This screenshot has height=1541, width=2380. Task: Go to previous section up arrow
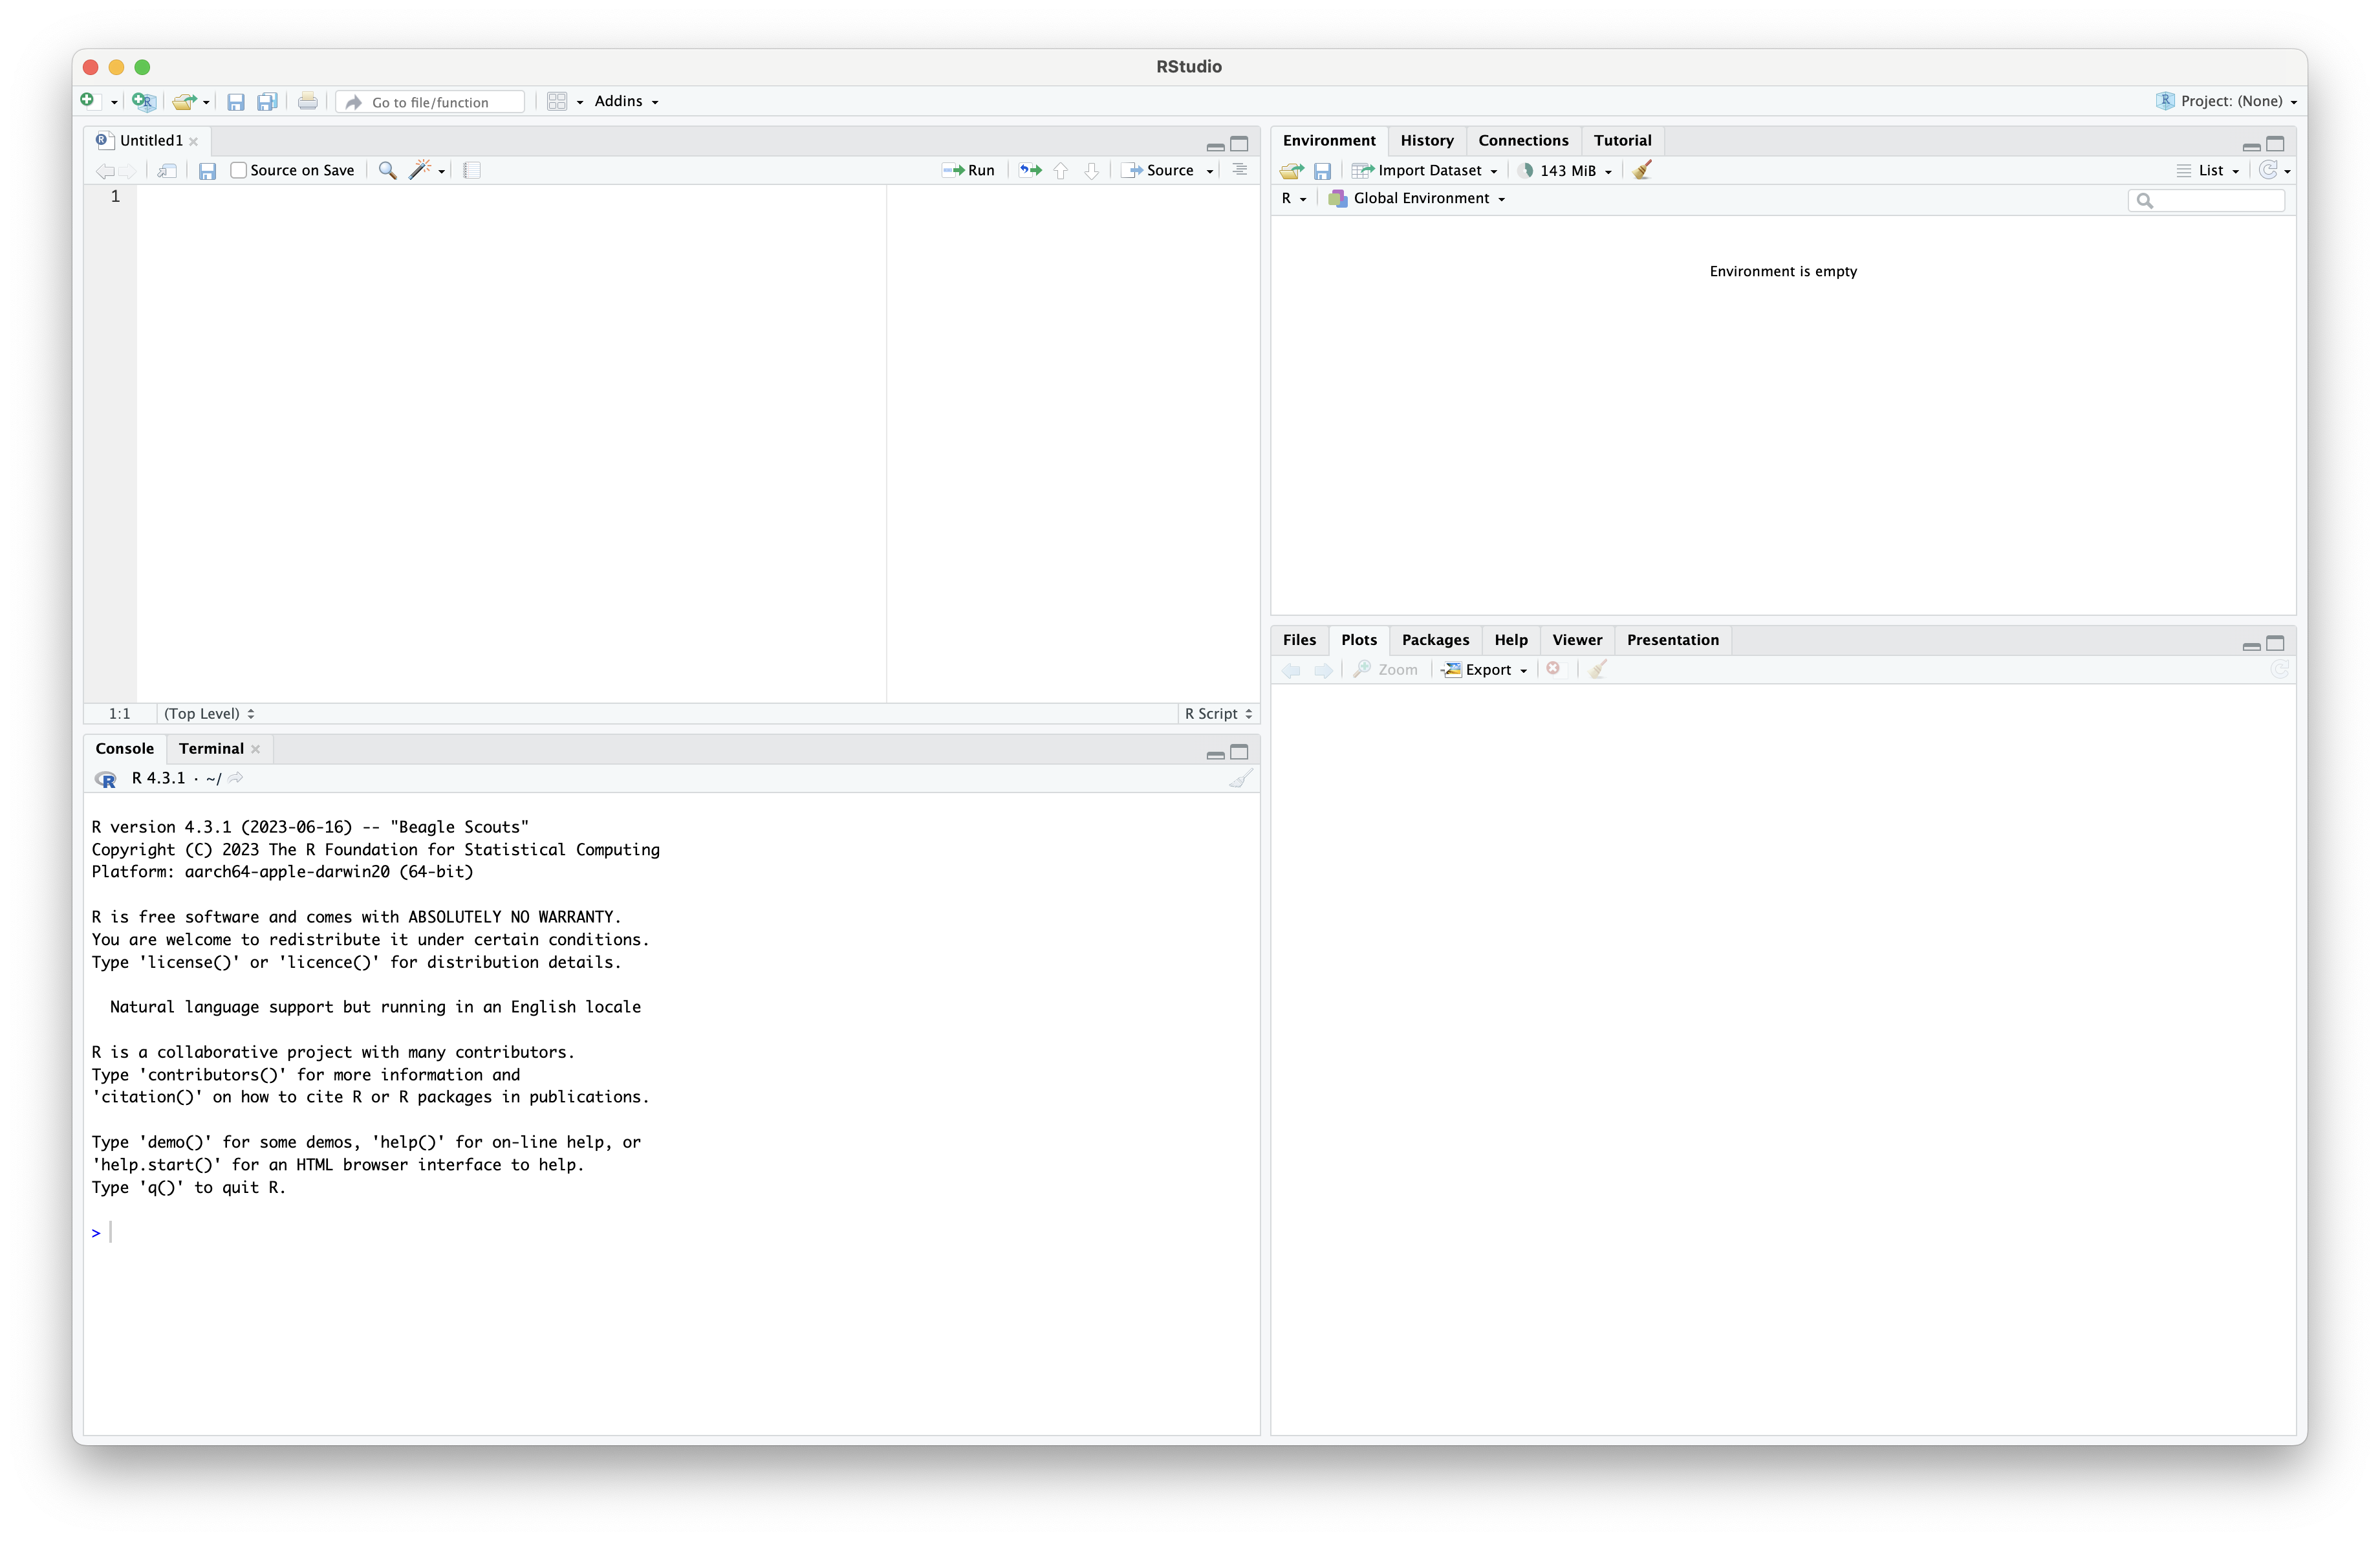coord(1061,171)
